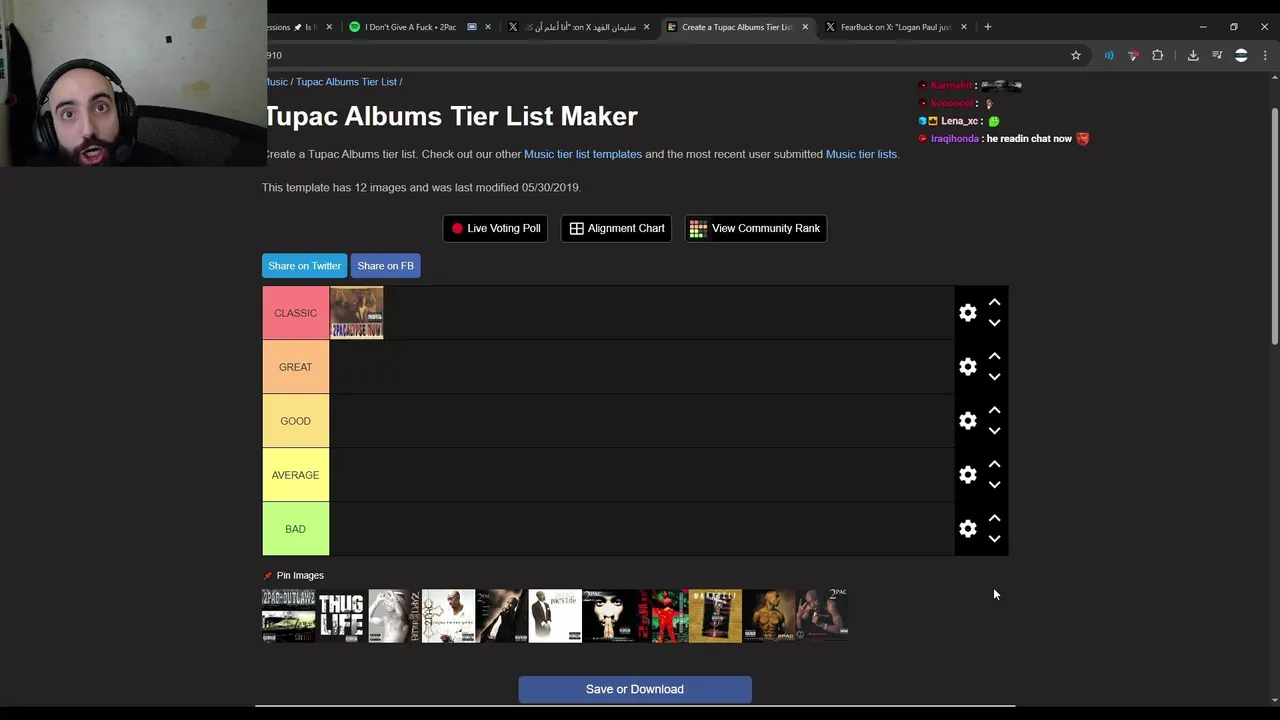
Task: Open Live Voting Poll
Action: [x=495, y=228]
